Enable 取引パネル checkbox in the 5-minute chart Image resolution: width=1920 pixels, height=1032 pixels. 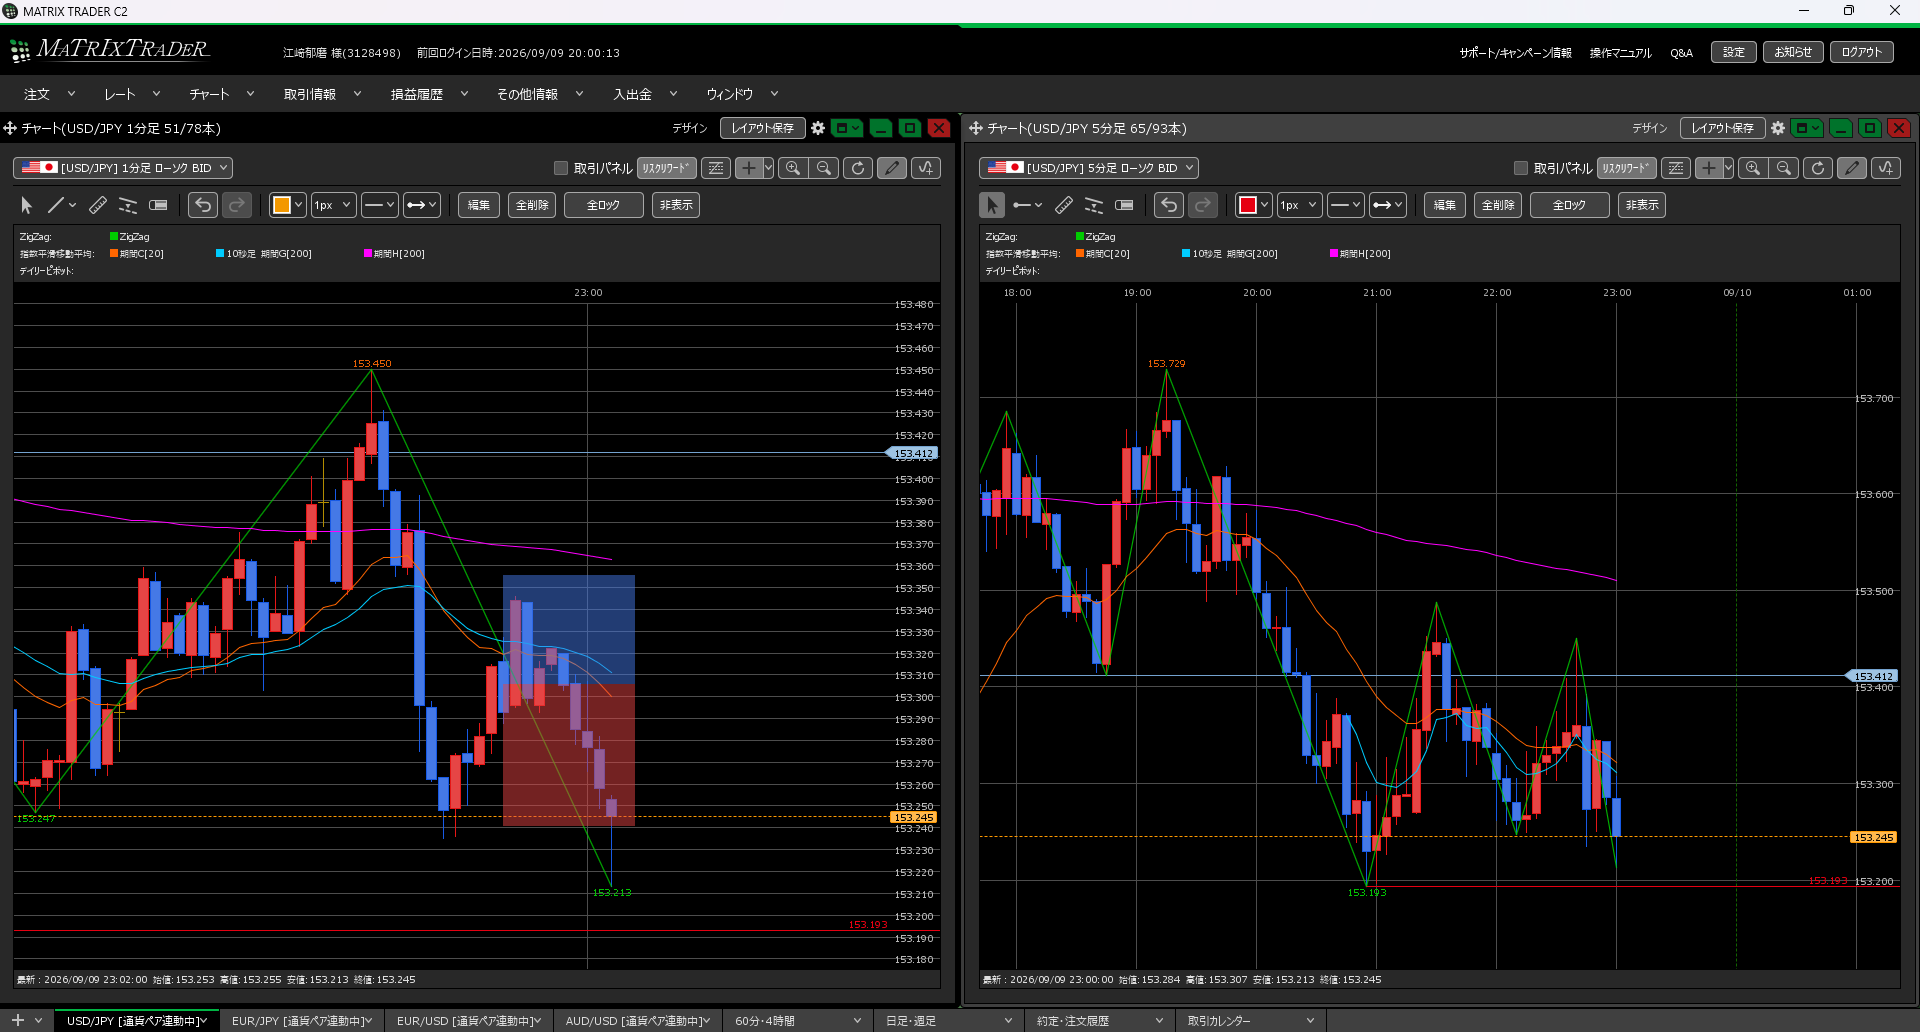(1521, 168)
